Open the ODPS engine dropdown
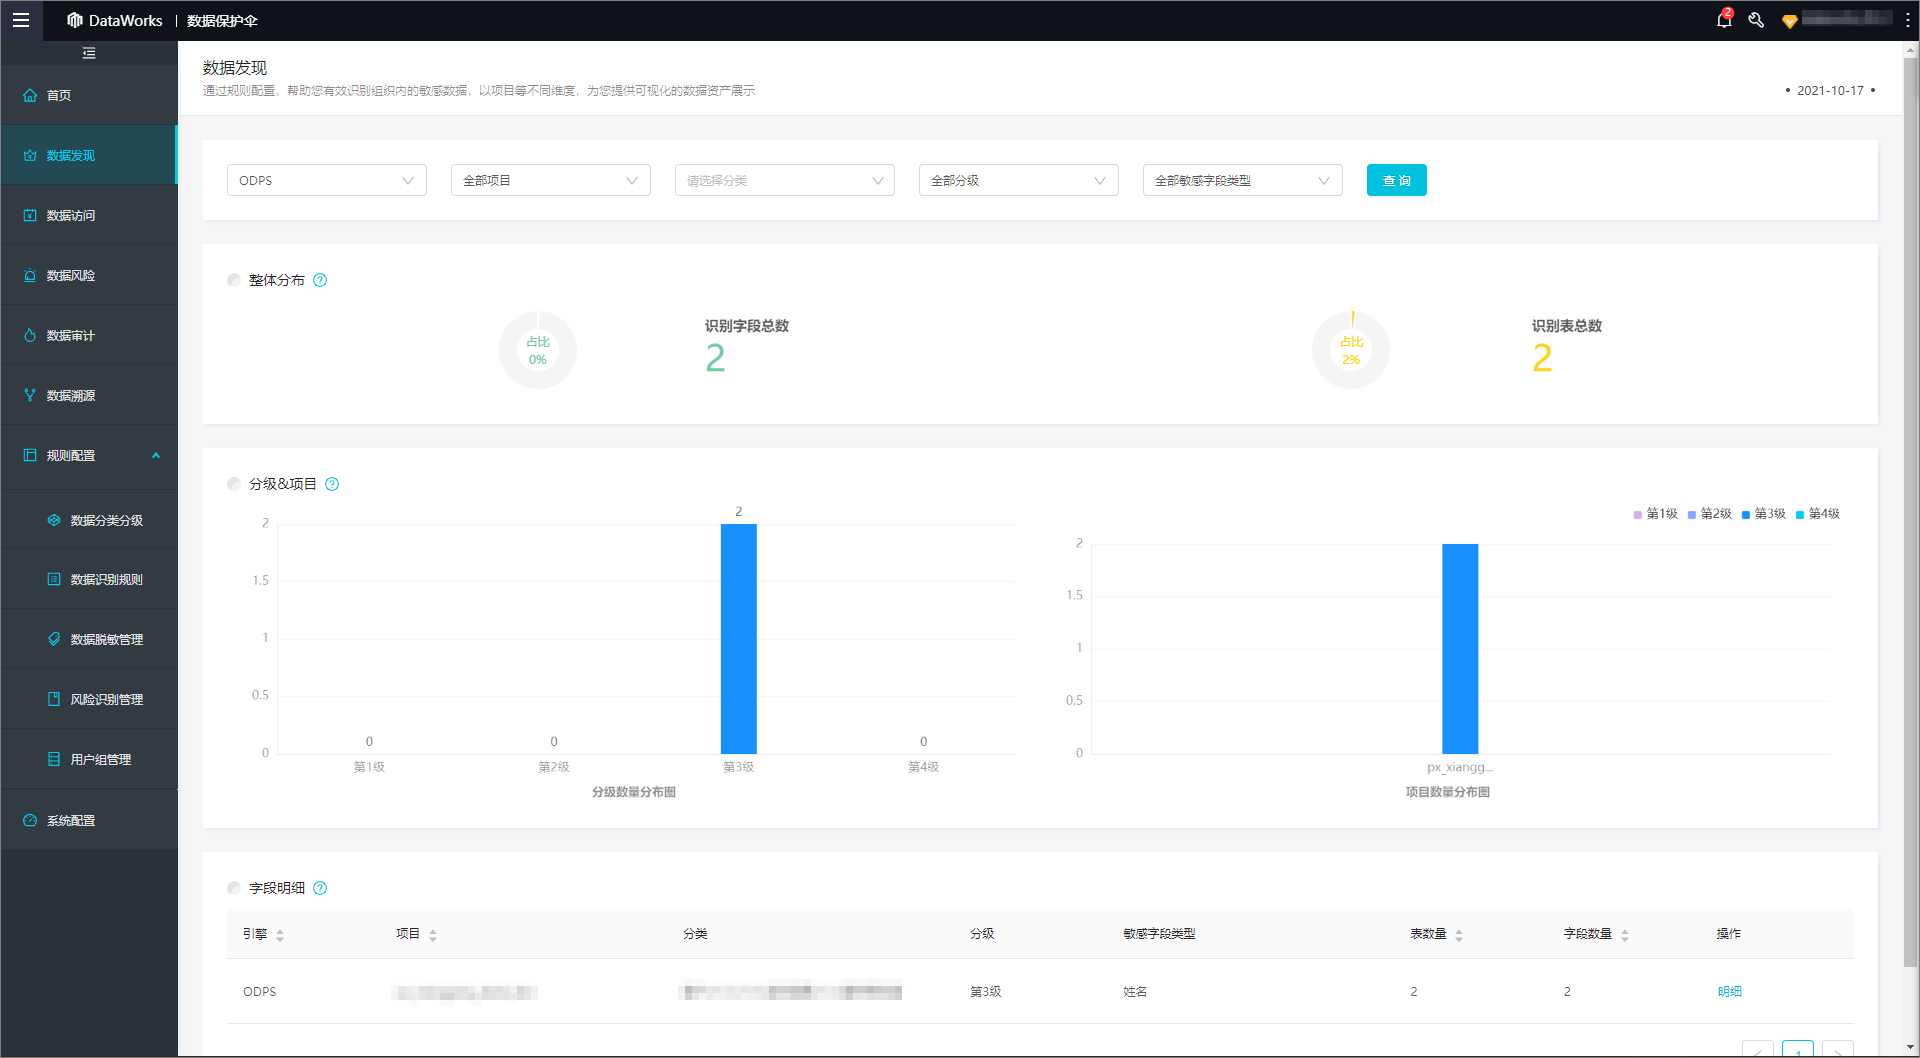The width and height of the screenshot is (1920, 1058). (x=327, y=180)
